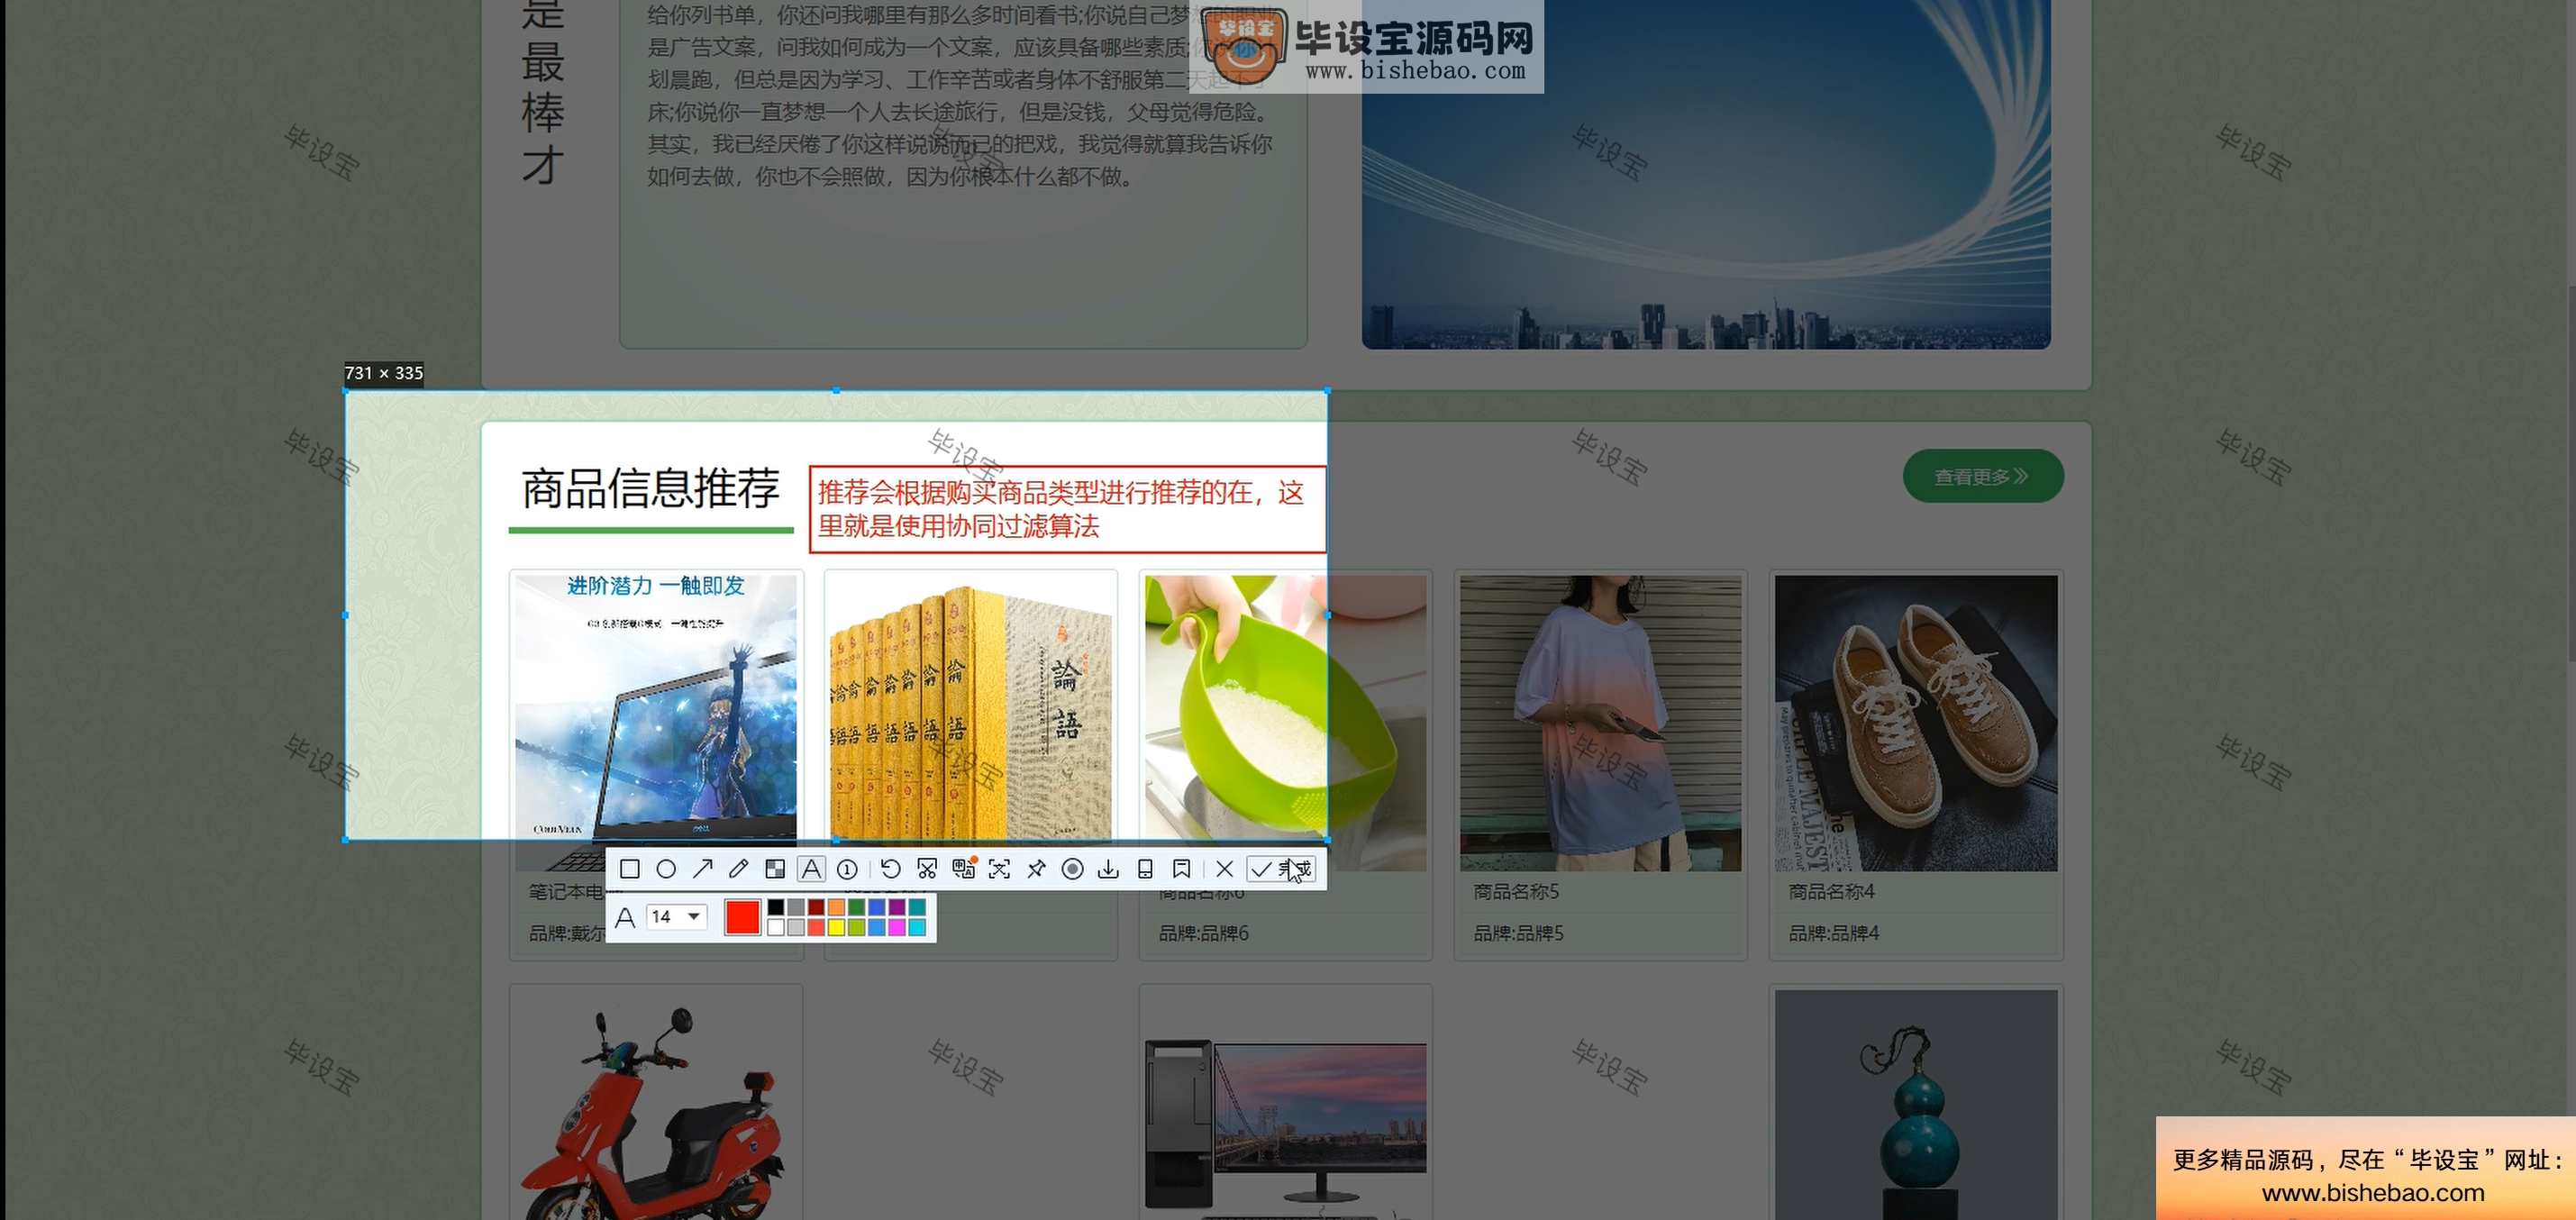Pick the light red color swatch
This screenshot has height=1220, width=2576.
(816, 927)
